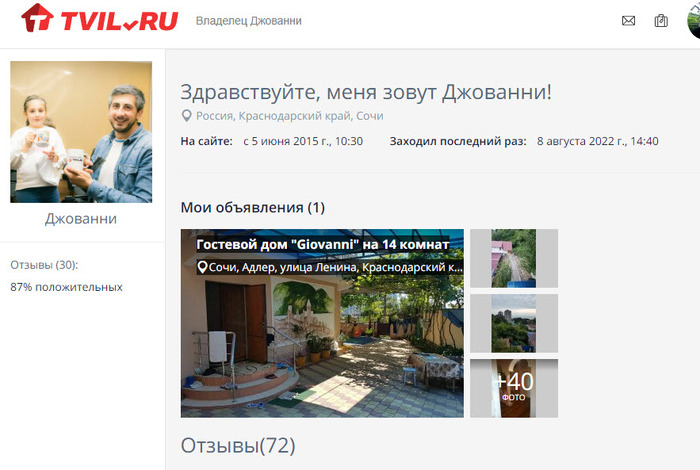Image resolution: width=700 pixels, height=470 pixels.
Task: Click the location pin beside Россия, Краснодарский край
Action: [187, 116]
